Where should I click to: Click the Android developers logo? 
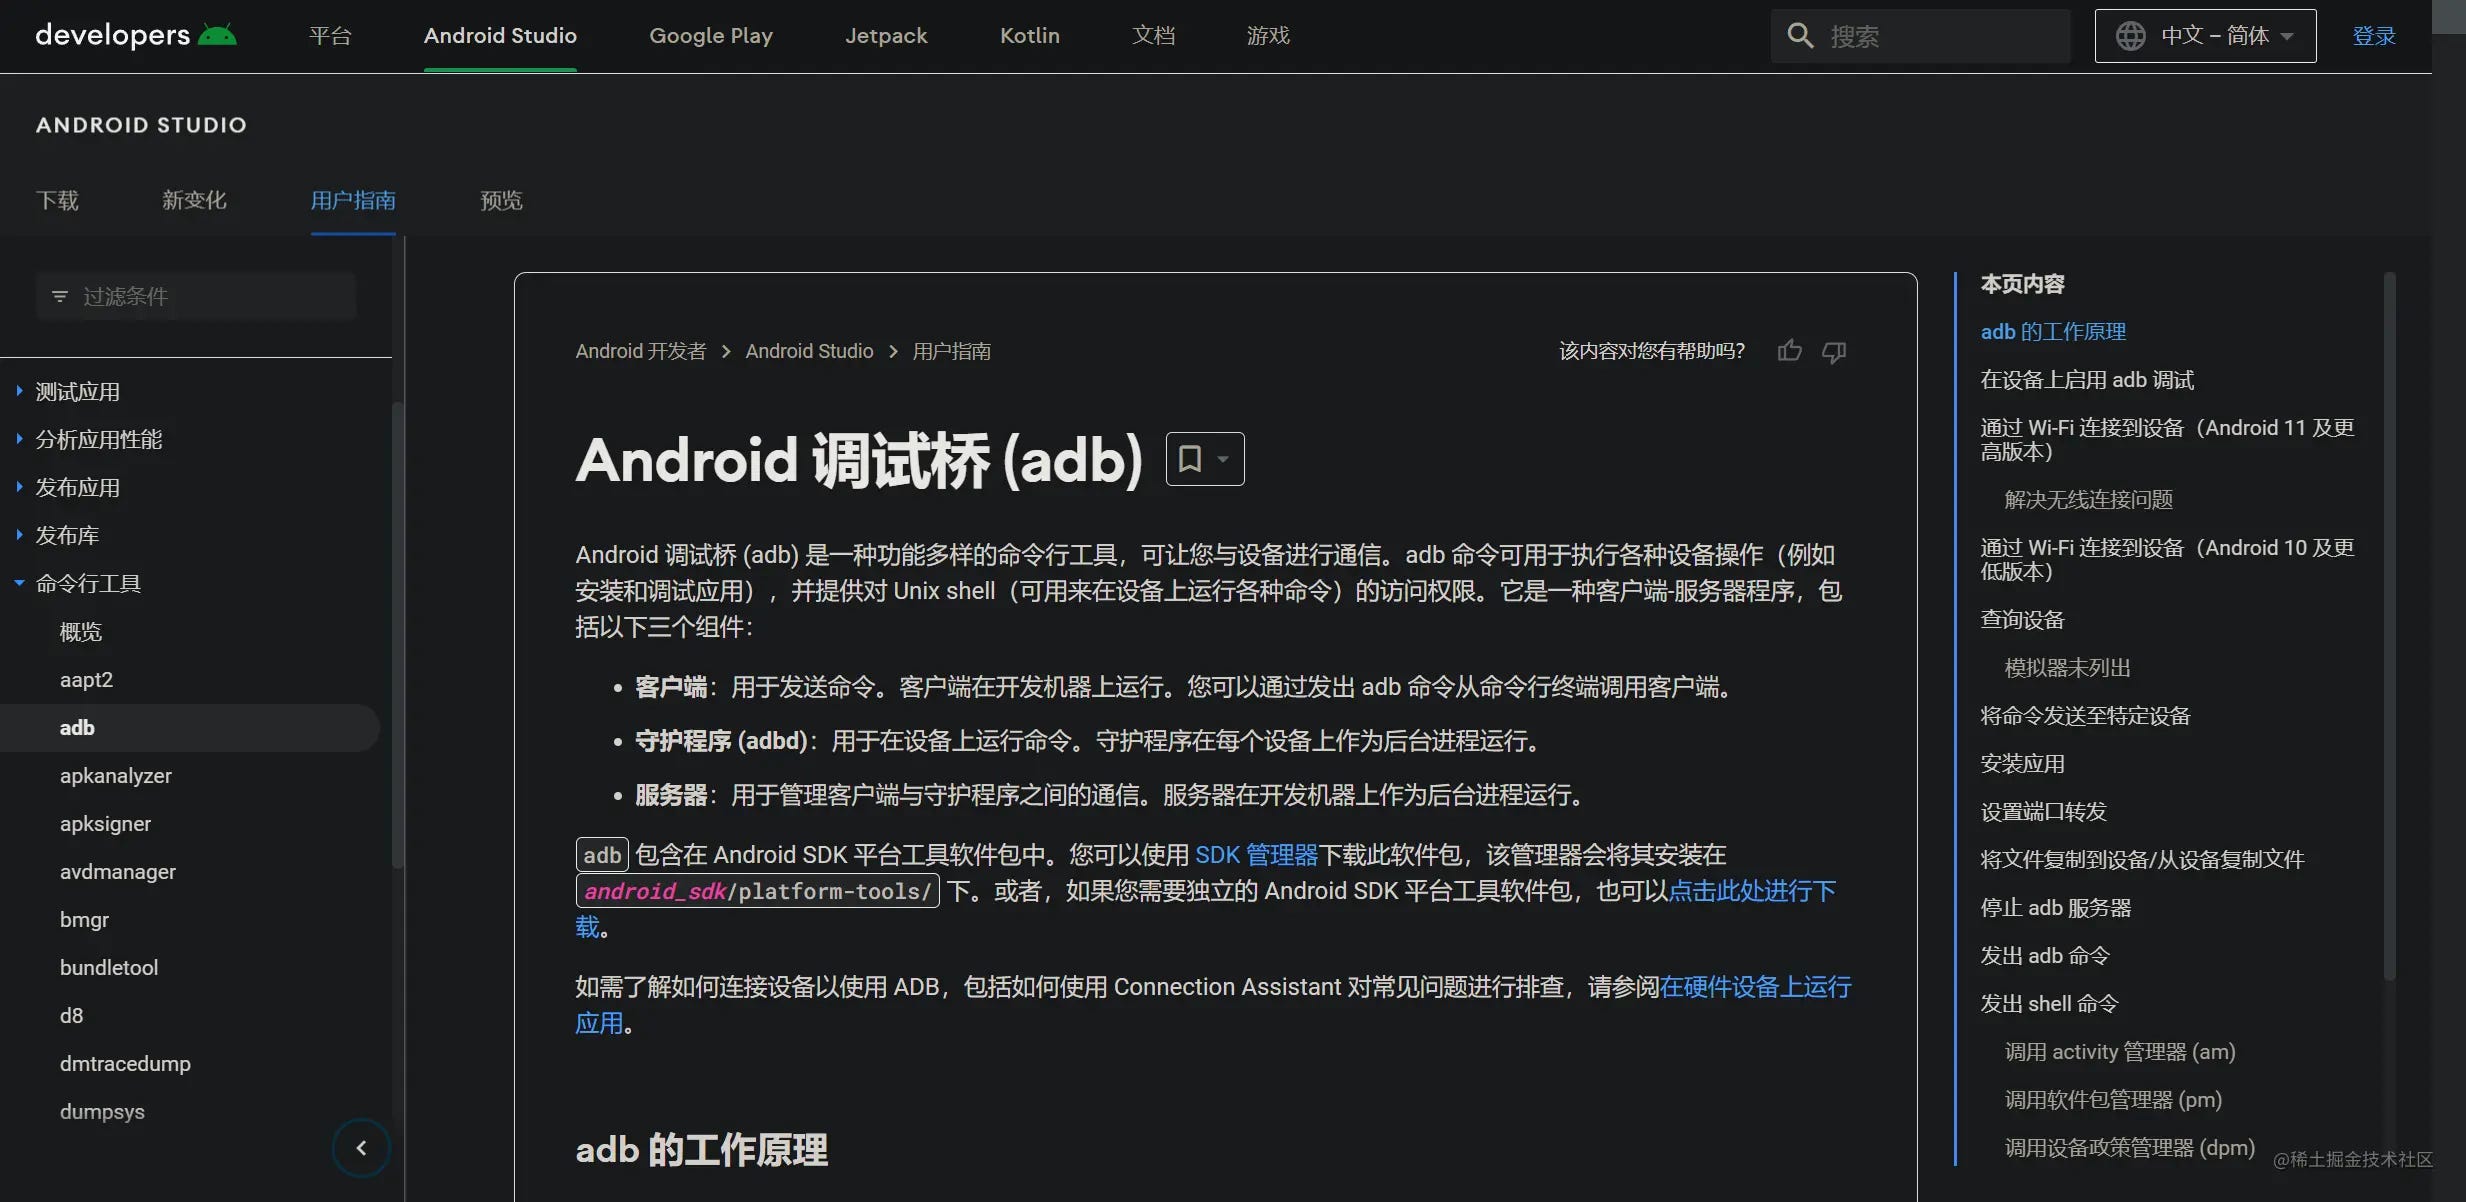click(x=136, y=35)
